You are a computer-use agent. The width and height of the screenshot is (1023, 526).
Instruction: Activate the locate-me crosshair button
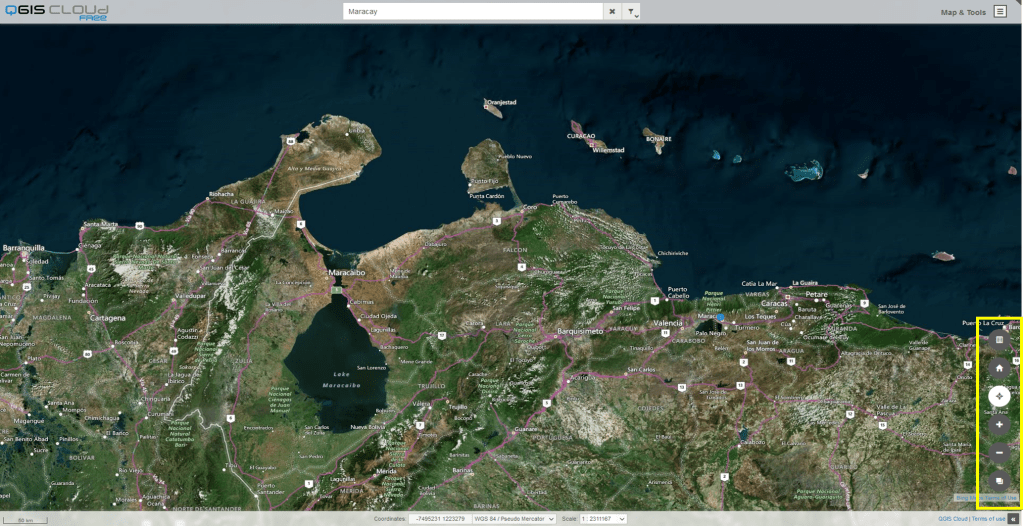point(999,396)
